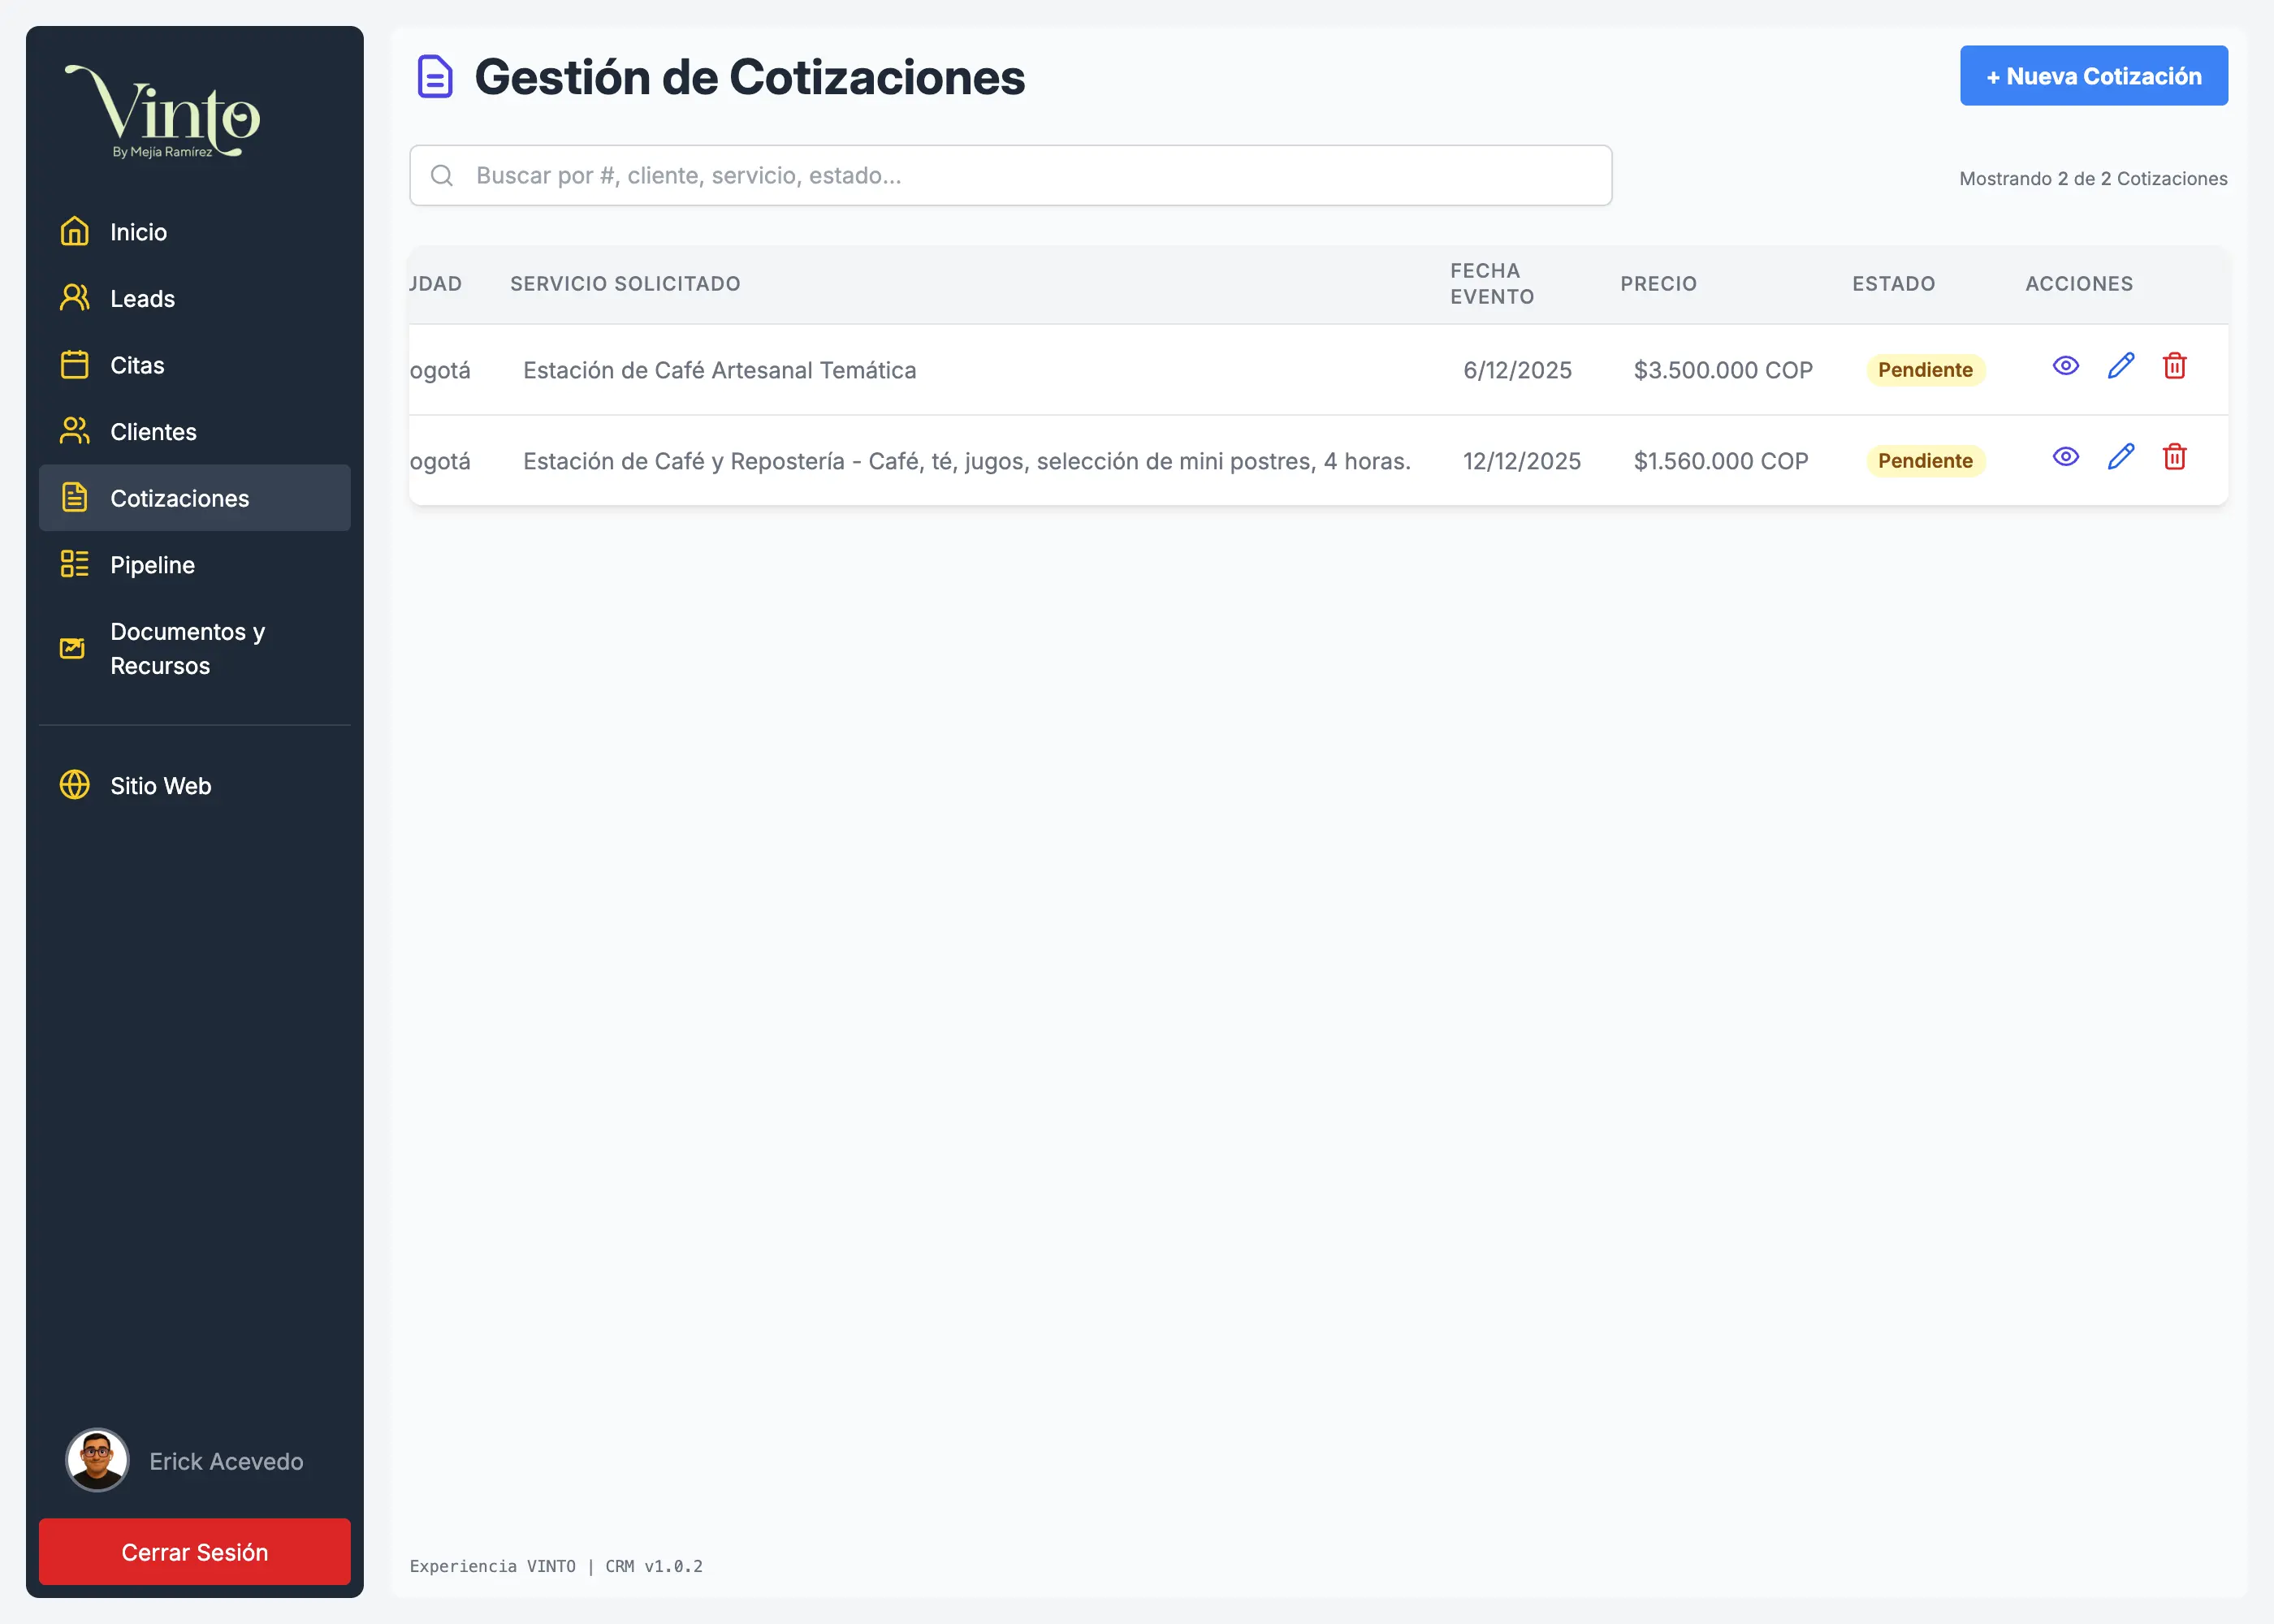2274x1624 pixels.
Task: Delete the 12/12/2025 quotation with trash icon
Action: click(2174, 457)
